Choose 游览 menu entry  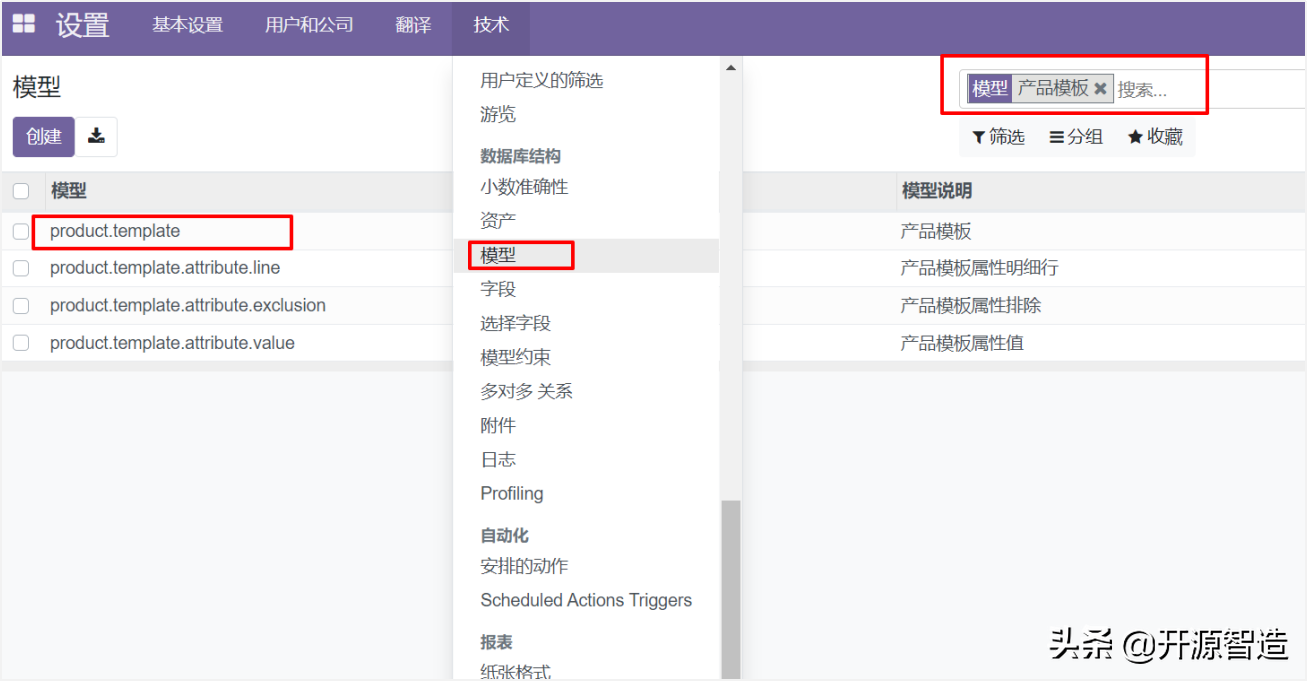tap(498, 114)
